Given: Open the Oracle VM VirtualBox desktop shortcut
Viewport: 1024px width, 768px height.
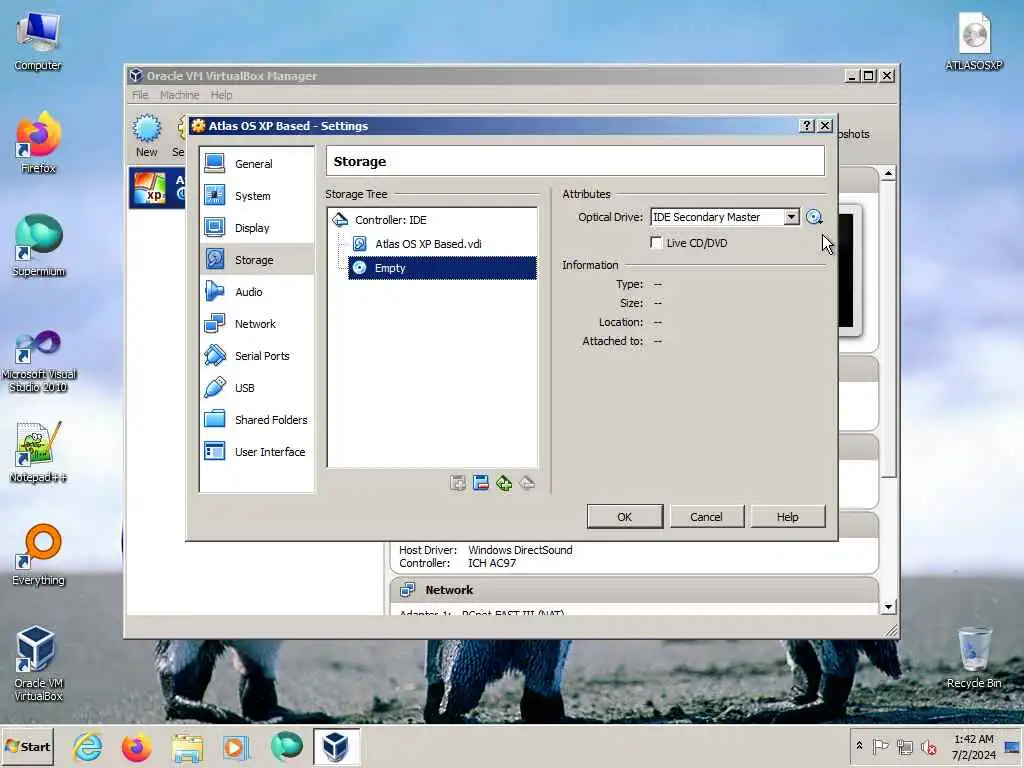Looking at the screenshot, I should point(38,664).
